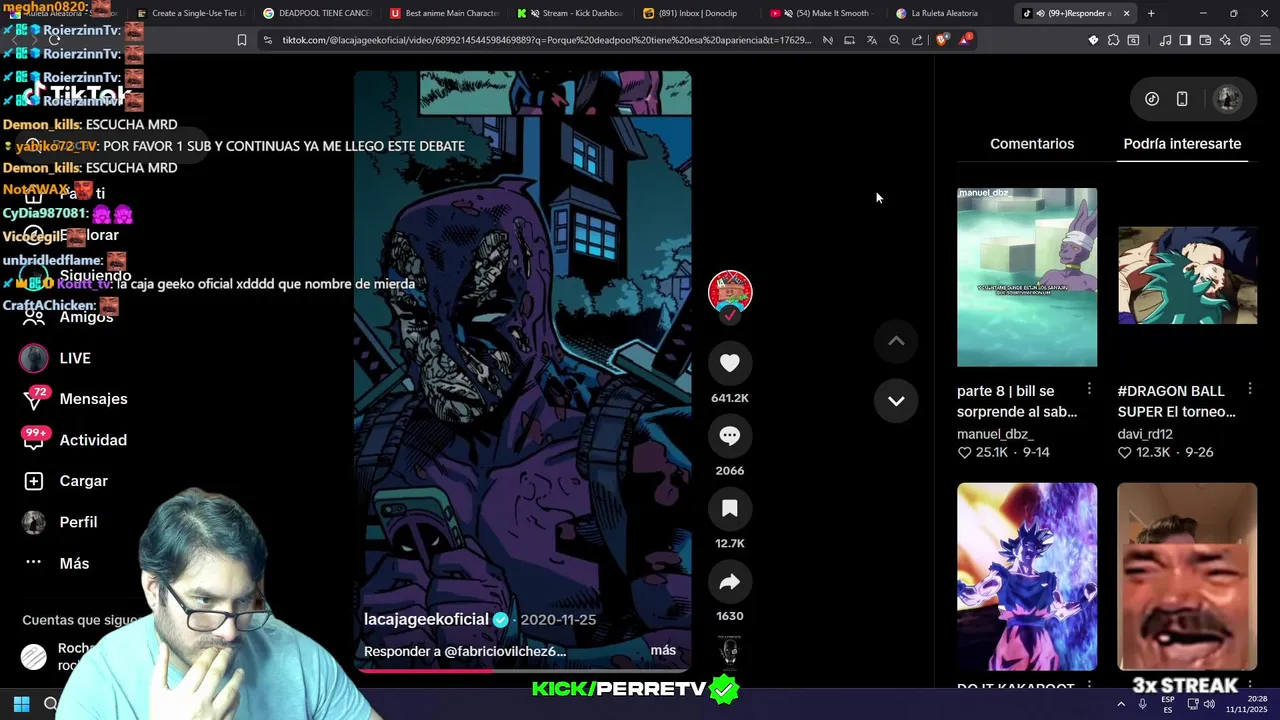Image resolution: width=1280 pixels, height=720 pixels.
Task: Close the TikTok Responder a tab
Action: tap(1126, 13)
